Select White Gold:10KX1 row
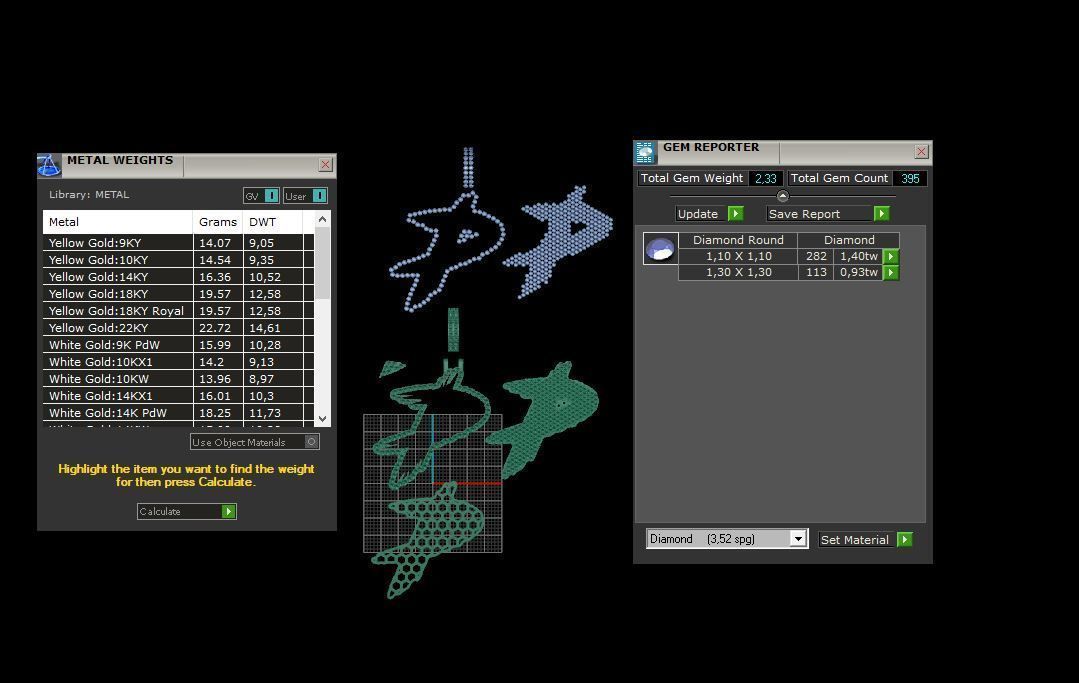The image size is (1079, 683). (178, 362)
